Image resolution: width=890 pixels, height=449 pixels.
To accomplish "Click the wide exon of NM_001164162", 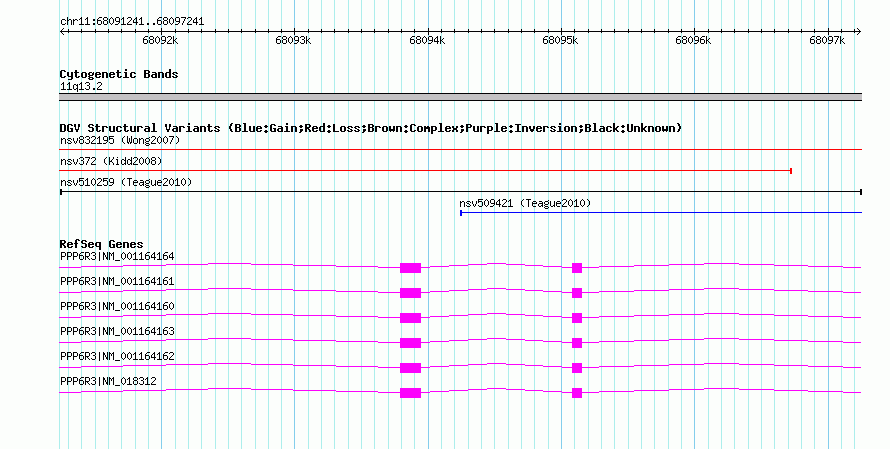I will point(410,368).
